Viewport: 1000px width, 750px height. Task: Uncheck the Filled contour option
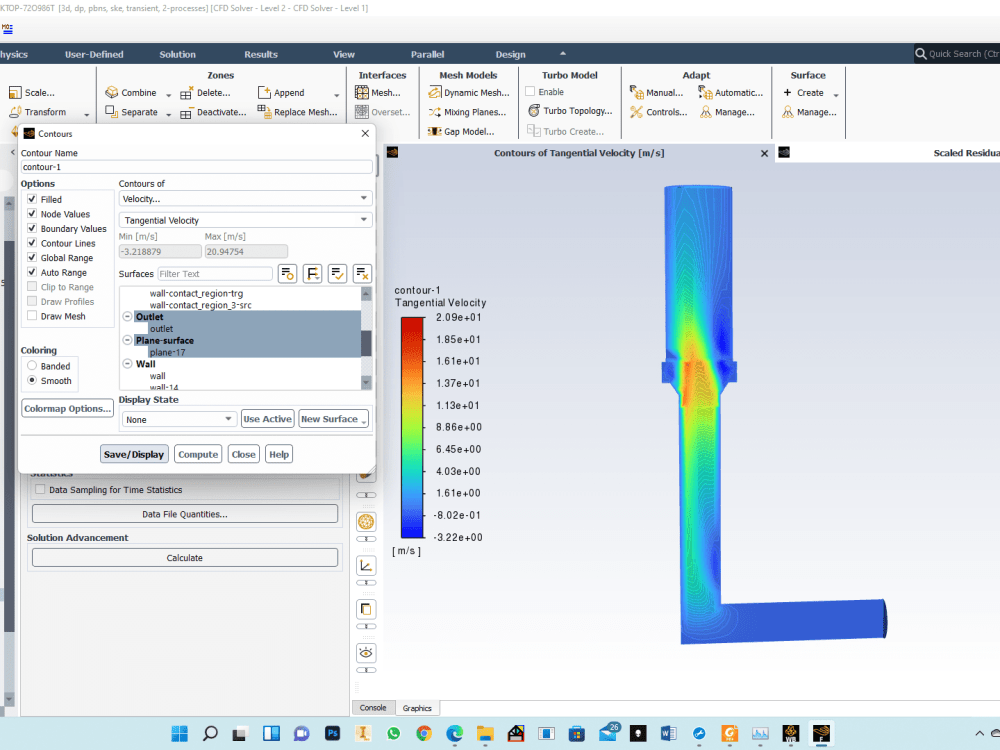pyautogui.click(x=31, y=199)
